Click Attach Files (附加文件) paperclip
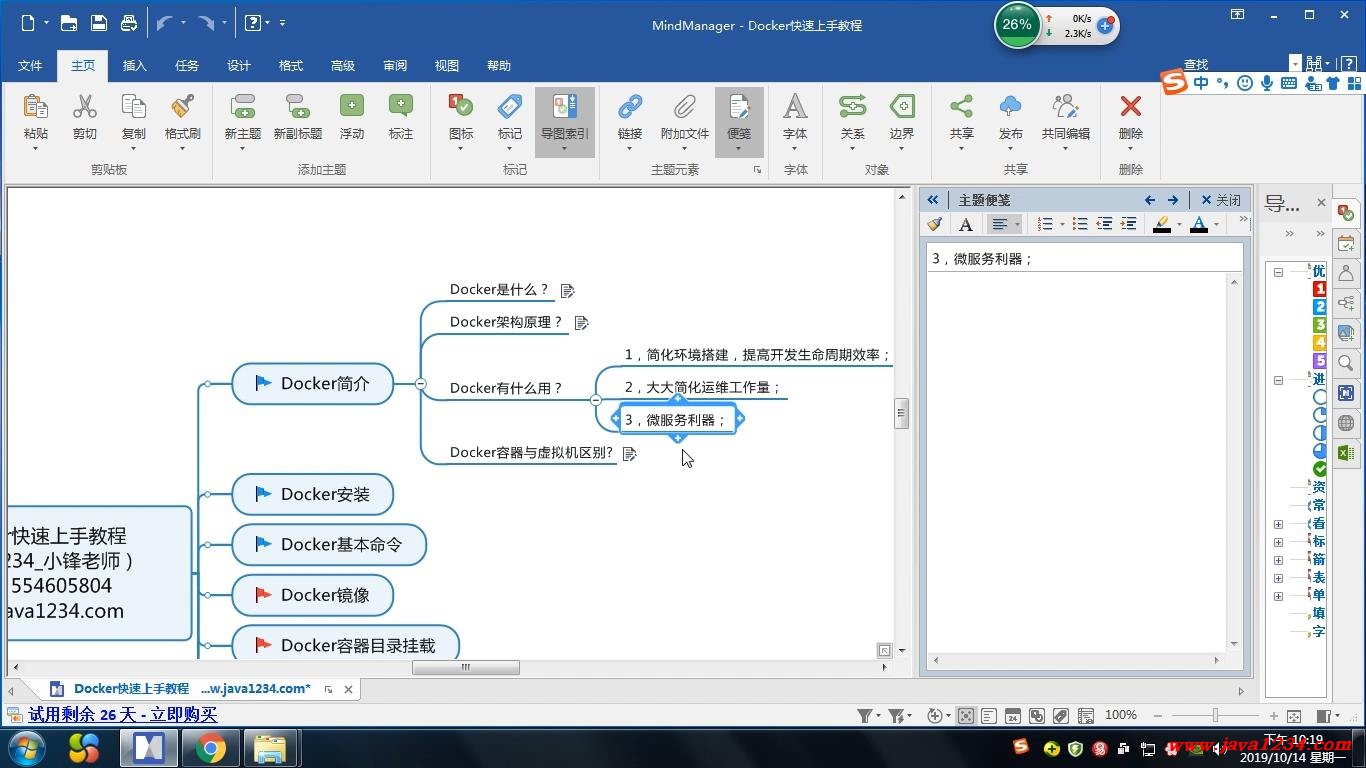 pos(685,106)
